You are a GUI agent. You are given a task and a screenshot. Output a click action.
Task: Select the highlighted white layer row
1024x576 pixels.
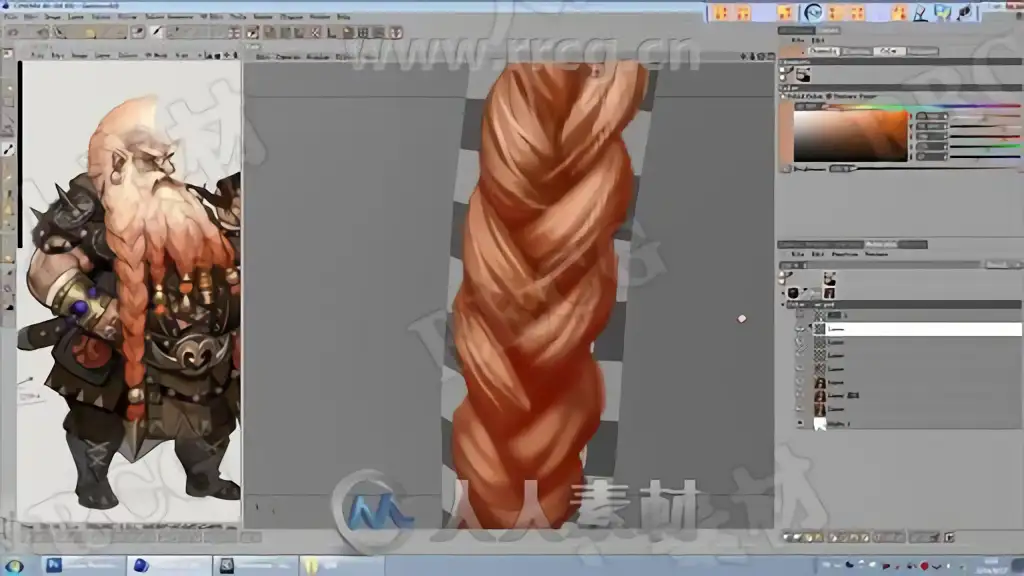[917, 328]
